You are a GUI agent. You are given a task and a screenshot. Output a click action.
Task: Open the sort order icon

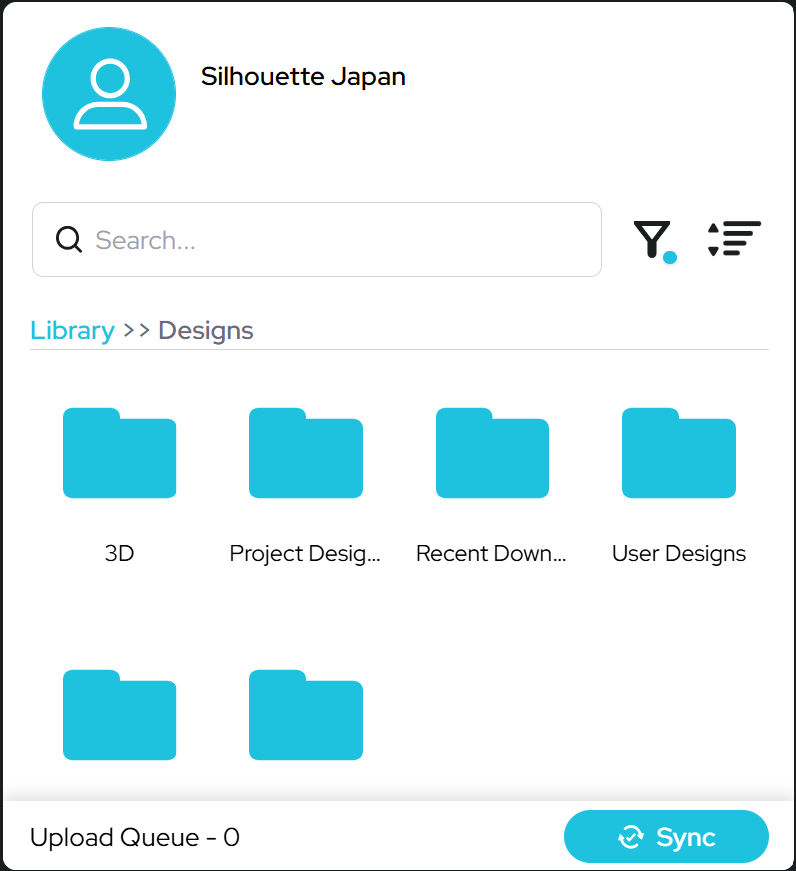[734, 239]
